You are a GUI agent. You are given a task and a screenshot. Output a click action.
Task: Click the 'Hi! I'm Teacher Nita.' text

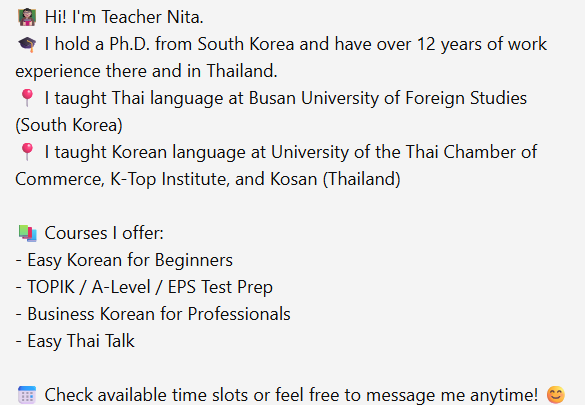click(x=124, y=17)
